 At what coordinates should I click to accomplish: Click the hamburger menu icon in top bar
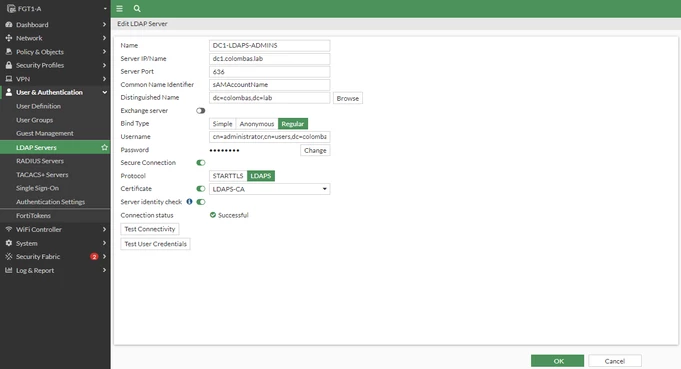tap(119, 8)
